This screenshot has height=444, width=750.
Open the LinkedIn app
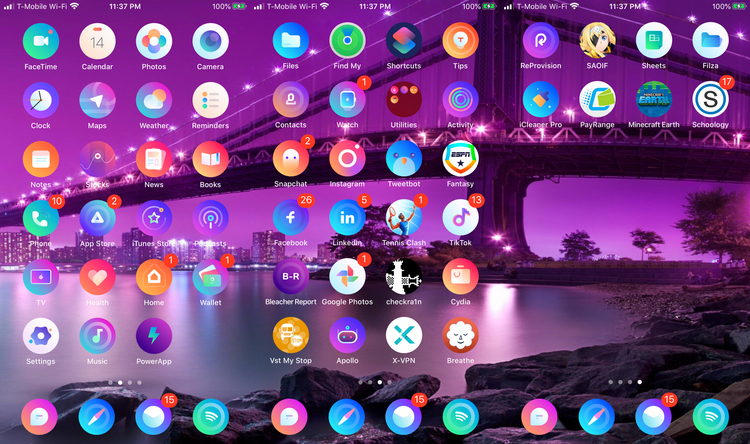coord(347,218)
